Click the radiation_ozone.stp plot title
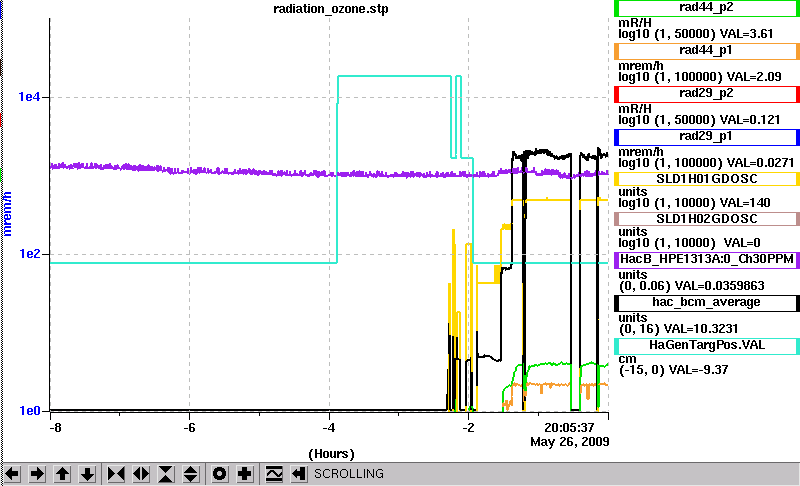Screen dimensions: 800x486 331,9
